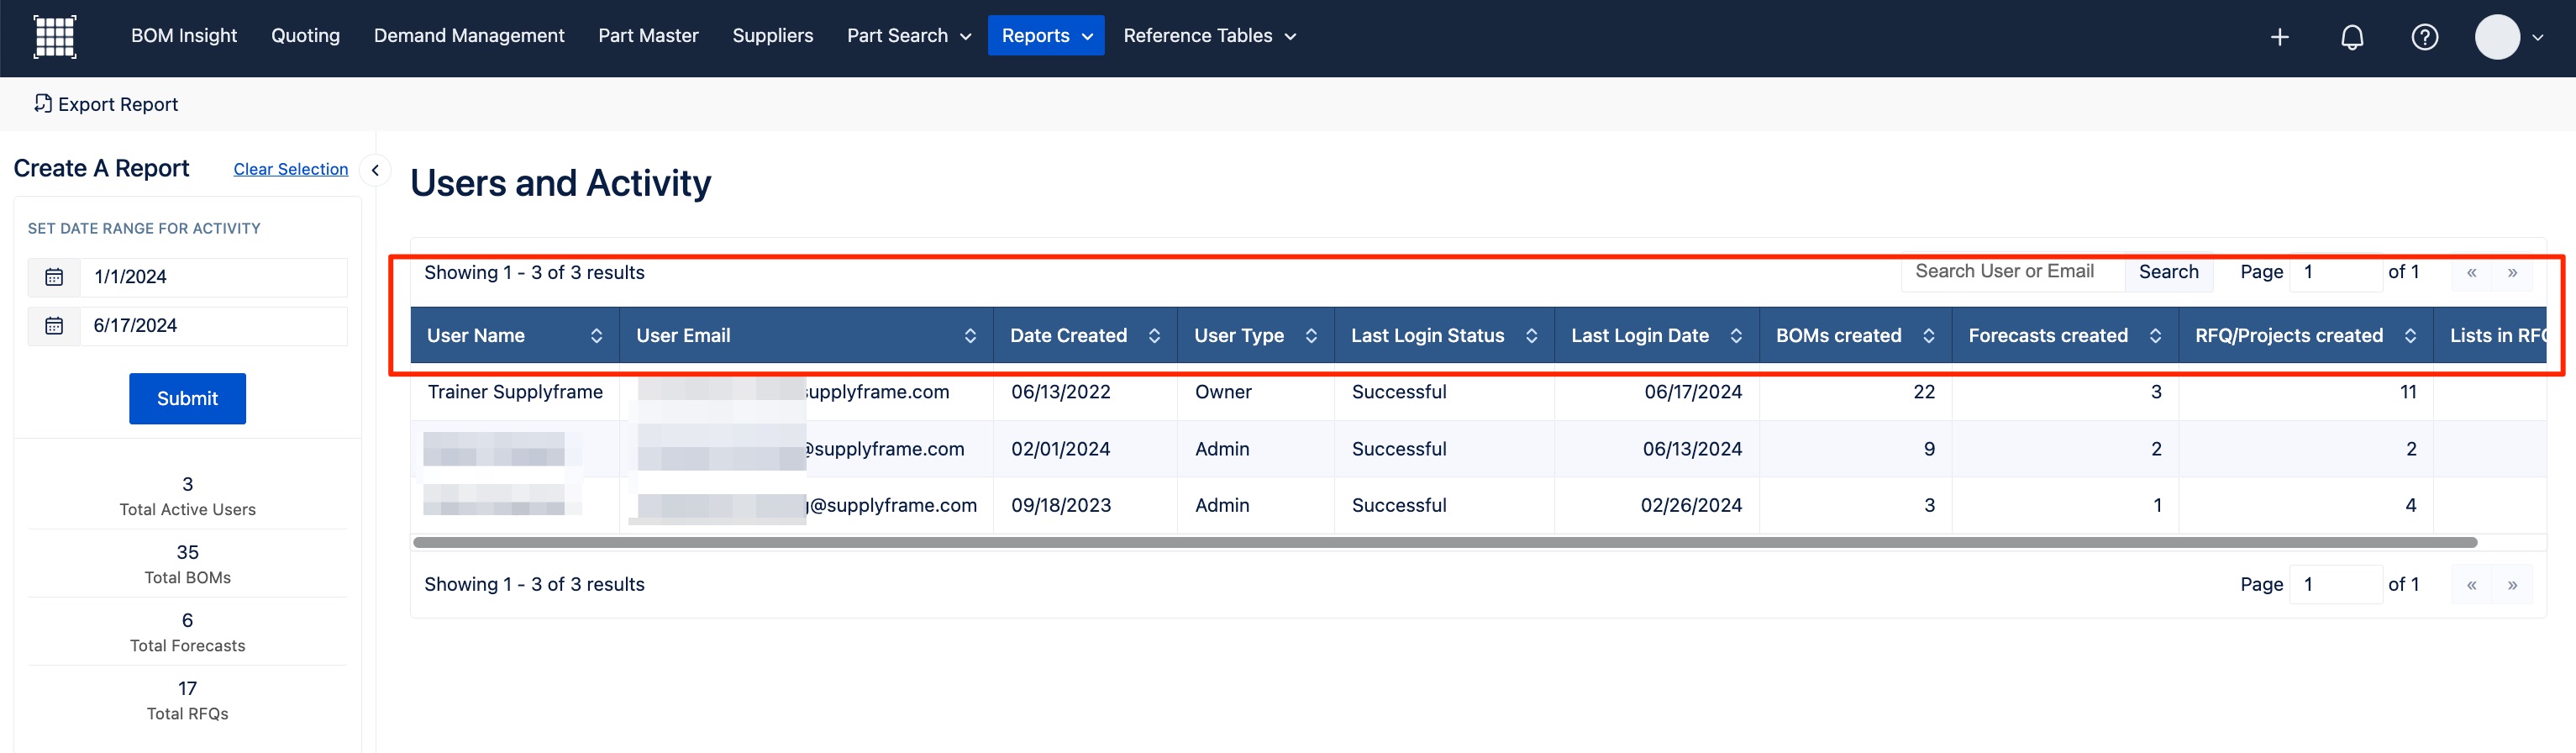This screenshot has width=2576, height=753.
Task: Open Part Master menu item
Action: 648,36
